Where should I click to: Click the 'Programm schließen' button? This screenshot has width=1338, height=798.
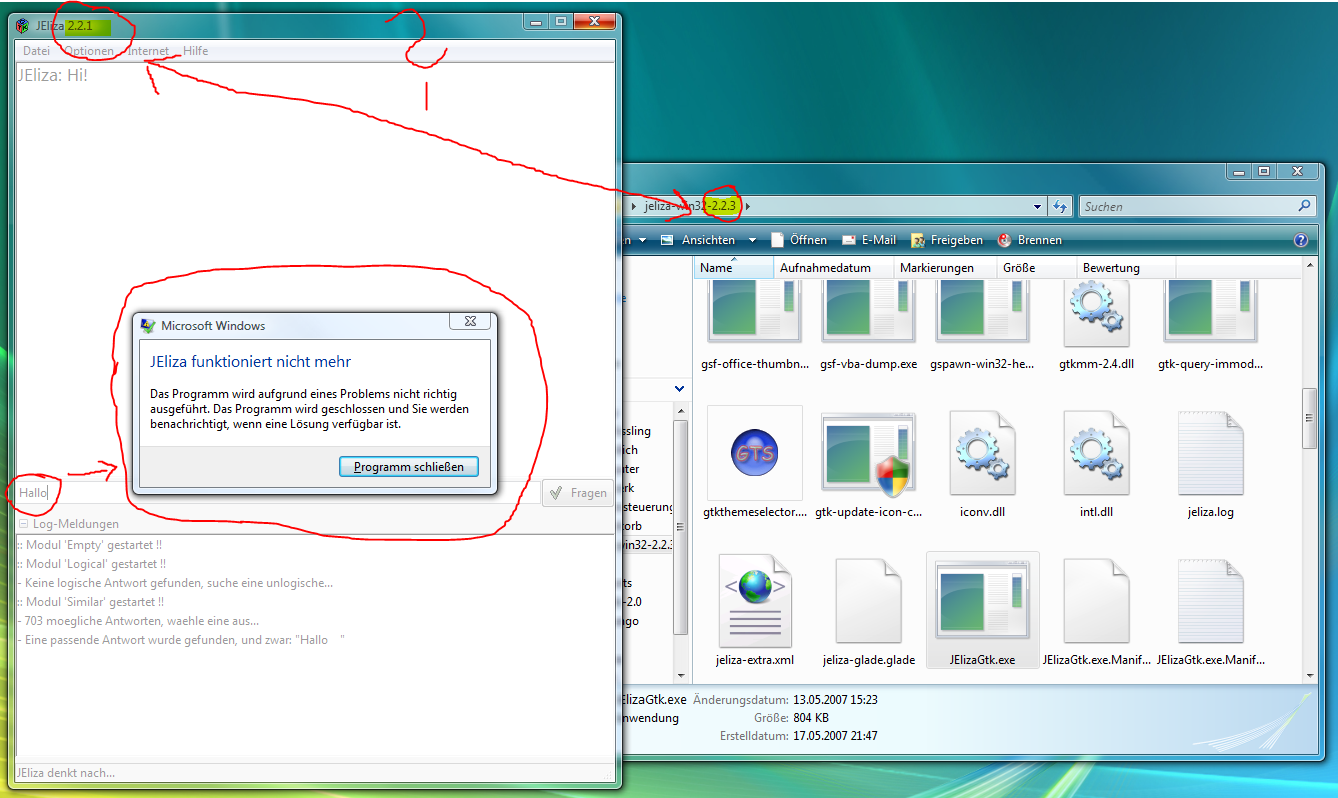coord(409,467)
